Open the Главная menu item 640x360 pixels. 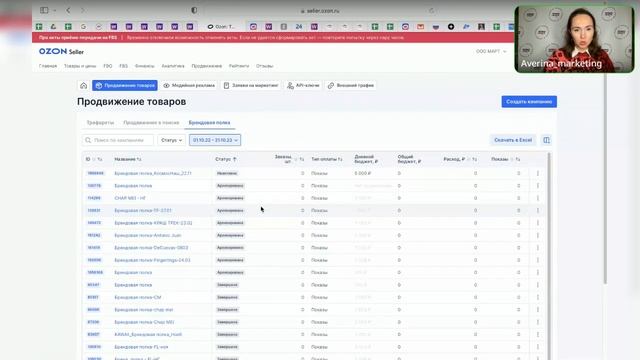(48, 66)
